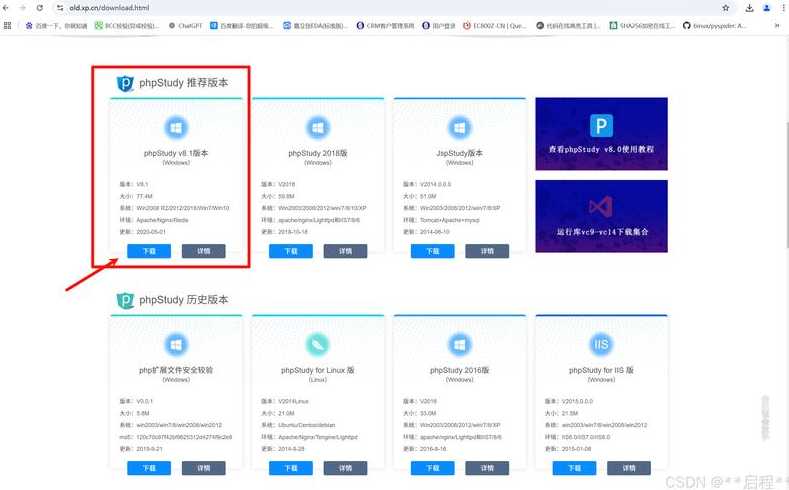This screenshot has width=789, height=490.
Task: Open the browser downloads icon
Action: [749, 8]
